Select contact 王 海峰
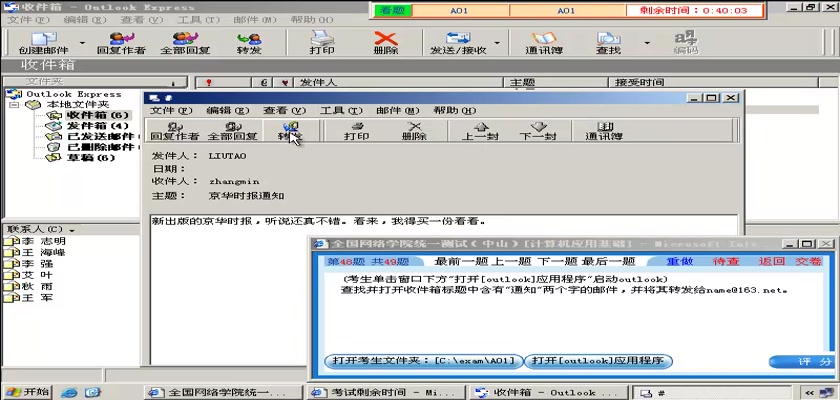Screen dimensions: 840x400 click(43, 252)
